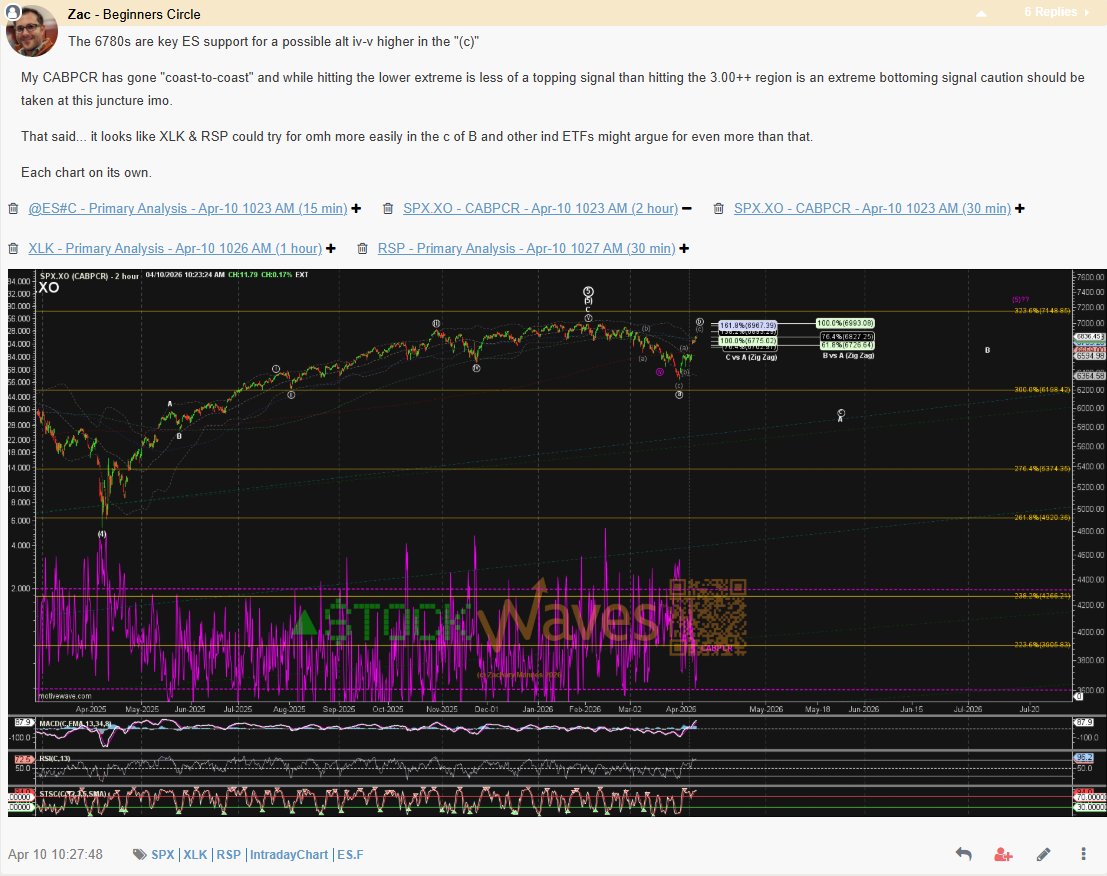
Task: Open RSP Primary Analysis 30 min chart link
Action: point(526,248)
